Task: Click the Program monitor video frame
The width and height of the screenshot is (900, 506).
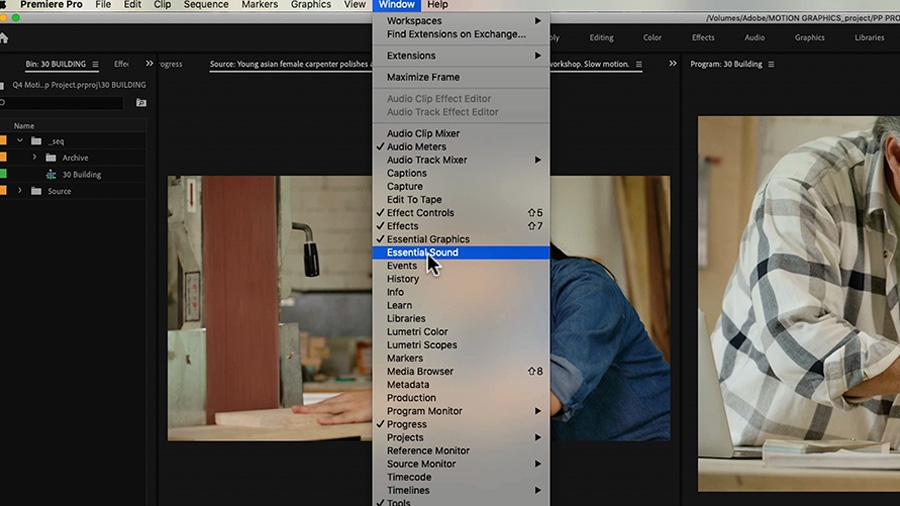Action: pos(799,304)
